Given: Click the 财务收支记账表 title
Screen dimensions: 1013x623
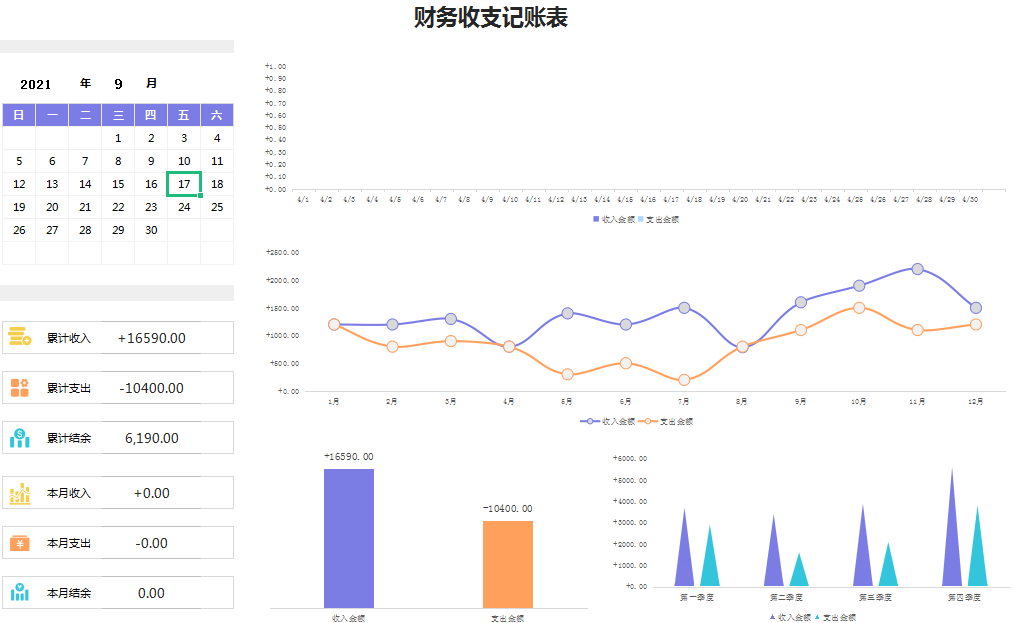Looking at the screenshot, I should [x=491, y=18].
